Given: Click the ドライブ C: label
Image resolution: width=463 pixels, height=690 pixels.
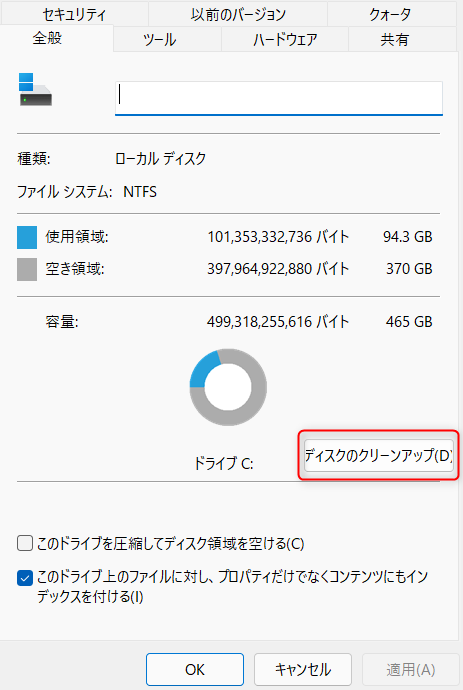Looking at the screenshot, I should point(224,463).
